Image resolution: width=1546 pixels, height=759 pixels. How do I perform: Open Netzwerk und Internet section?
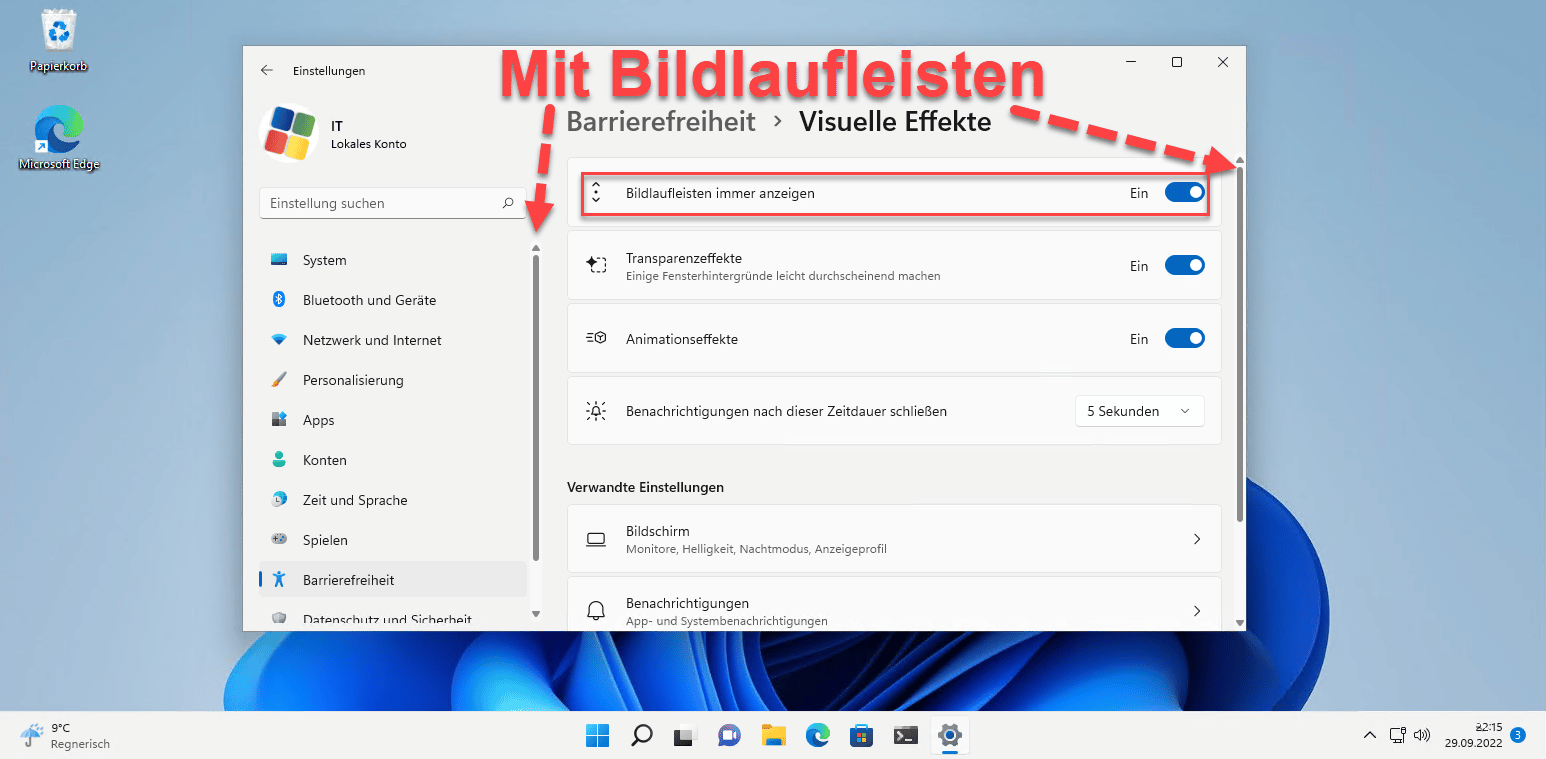click(x=392, y=340)
